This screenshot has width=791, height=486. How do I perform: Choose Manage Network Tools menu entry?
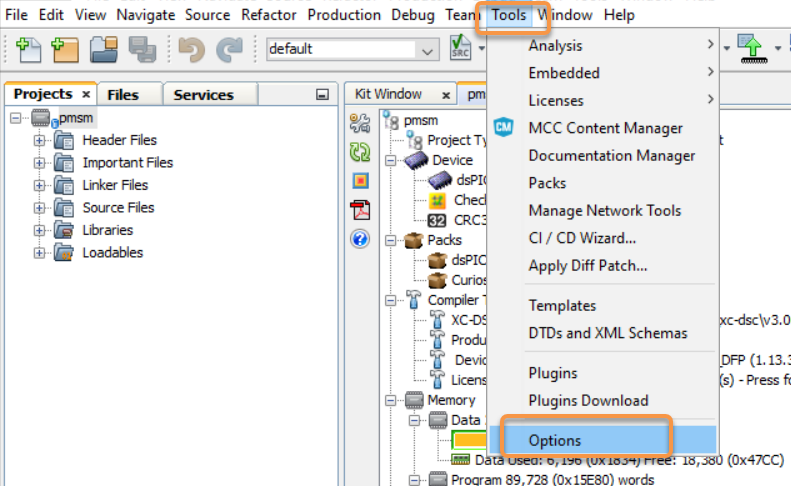click(603, 210)
